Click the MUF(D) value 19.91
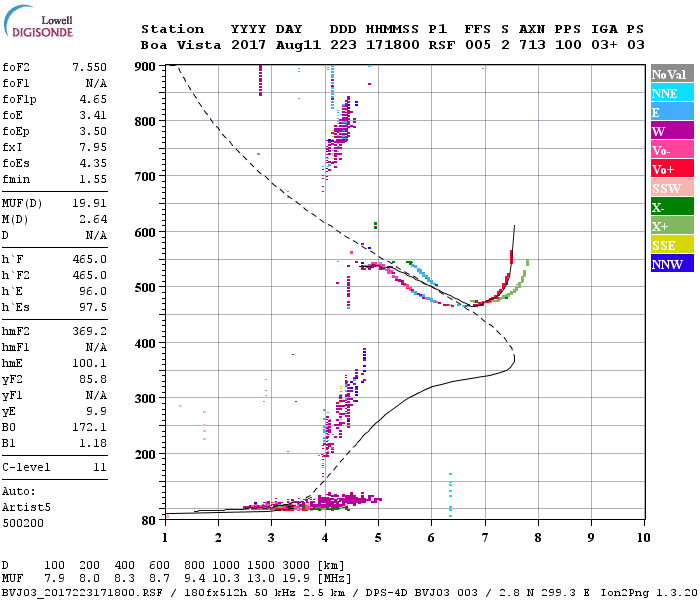This screenshot has height=600, width=700. pyautogui.click(x=89, y=204)
